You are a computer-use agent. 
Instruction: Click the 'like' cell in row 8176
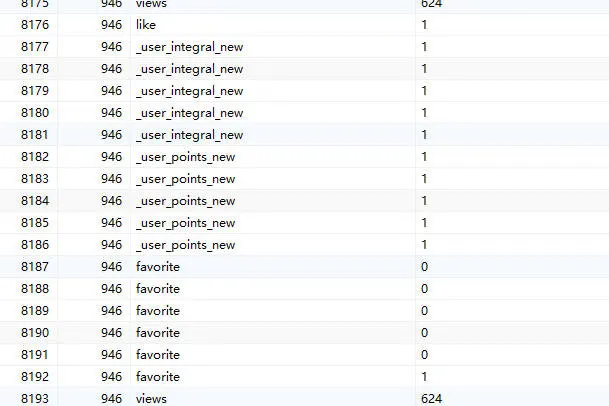tap(146, 25)
